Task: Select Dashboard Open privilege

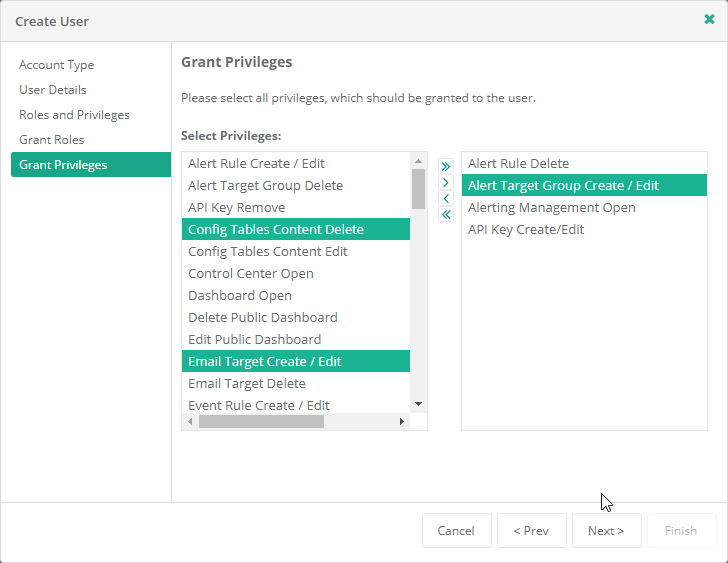Action: [x=296, y=295]
